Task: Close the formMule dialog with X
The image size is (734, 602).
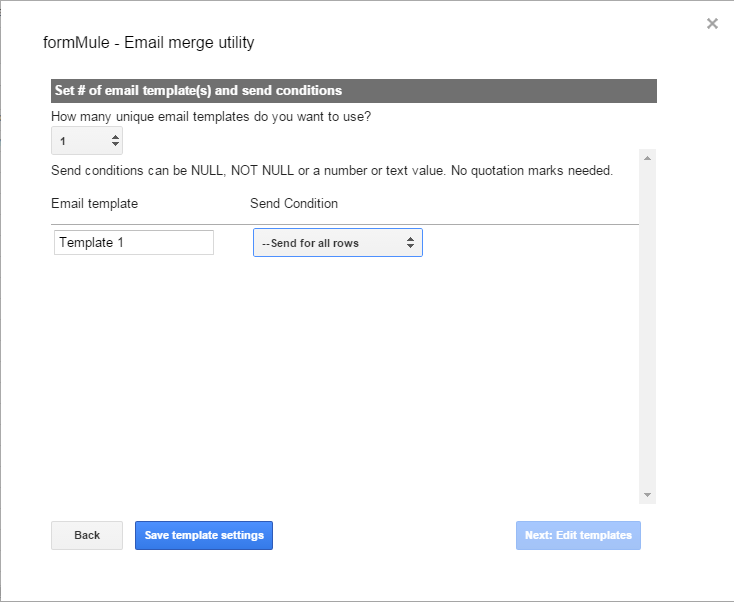Action: click(x=712, y=24)
